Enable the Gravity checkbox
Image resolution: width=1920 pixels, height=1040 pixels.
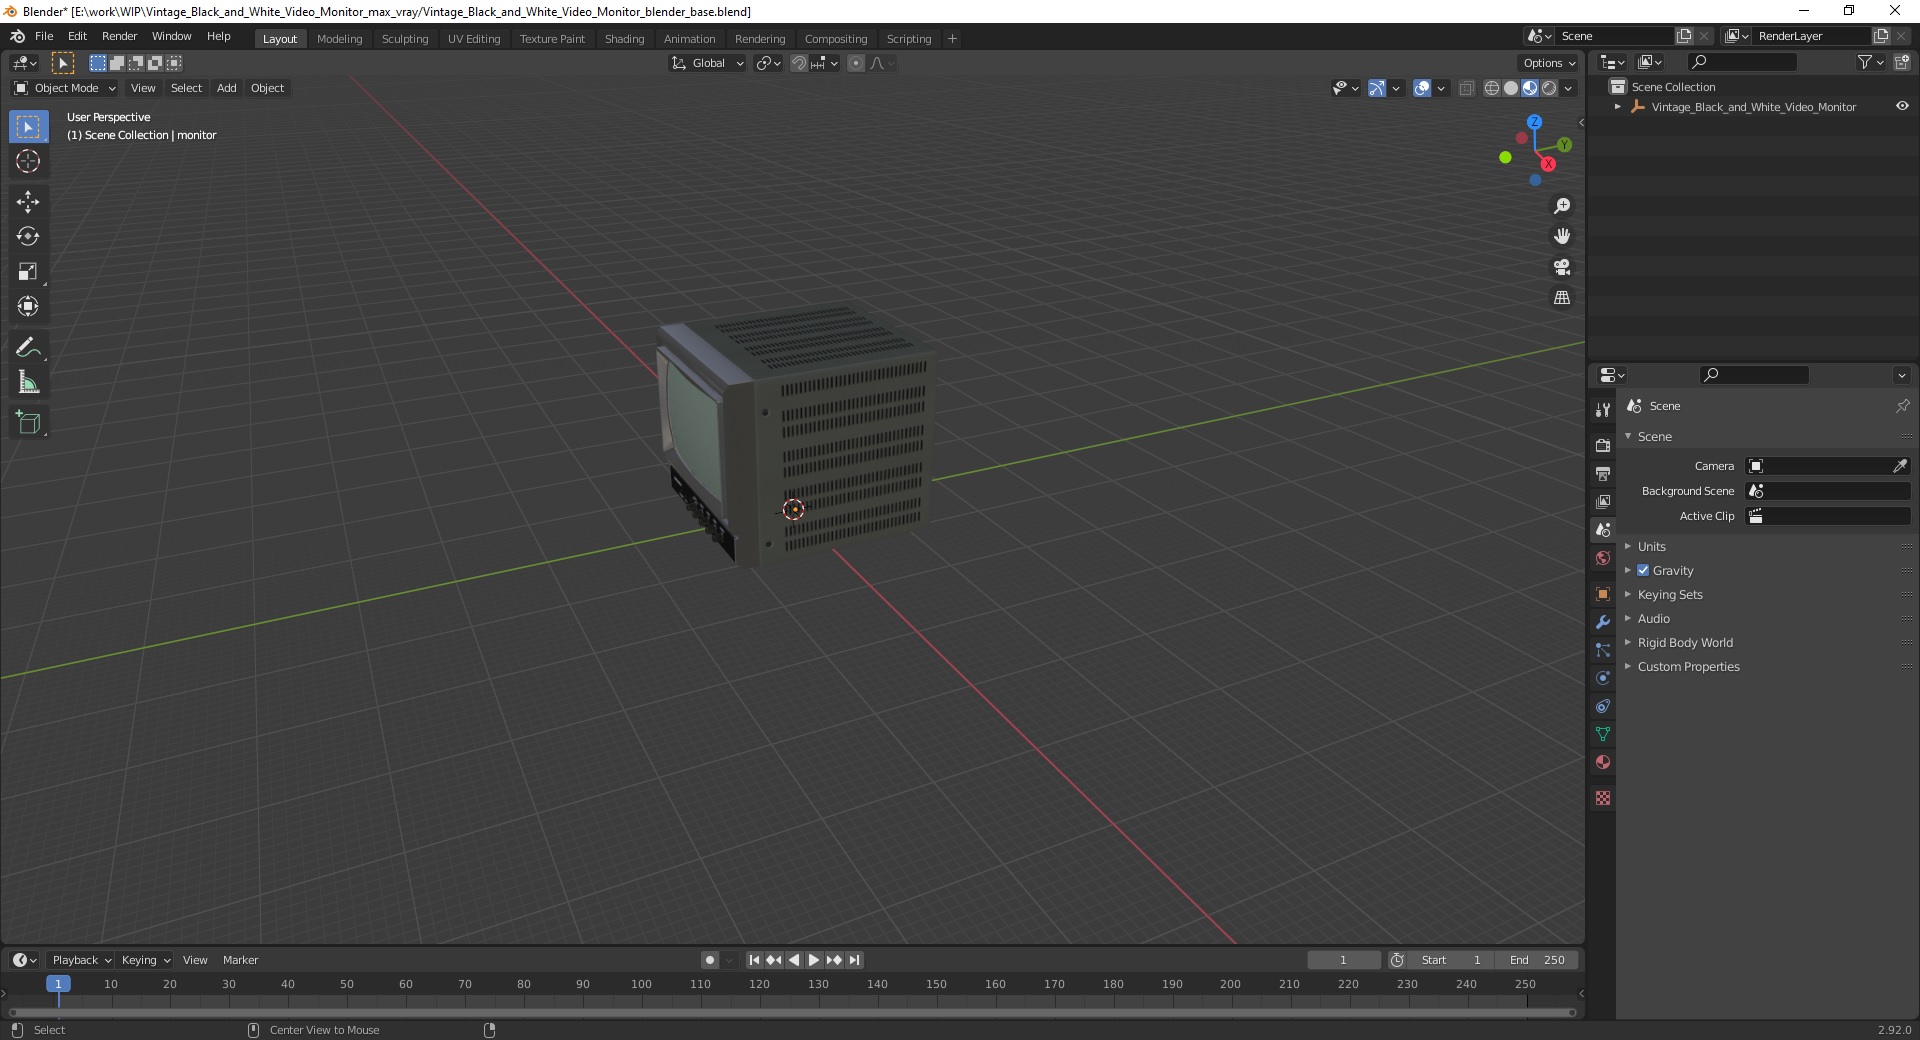click(x=1643, y=571)
